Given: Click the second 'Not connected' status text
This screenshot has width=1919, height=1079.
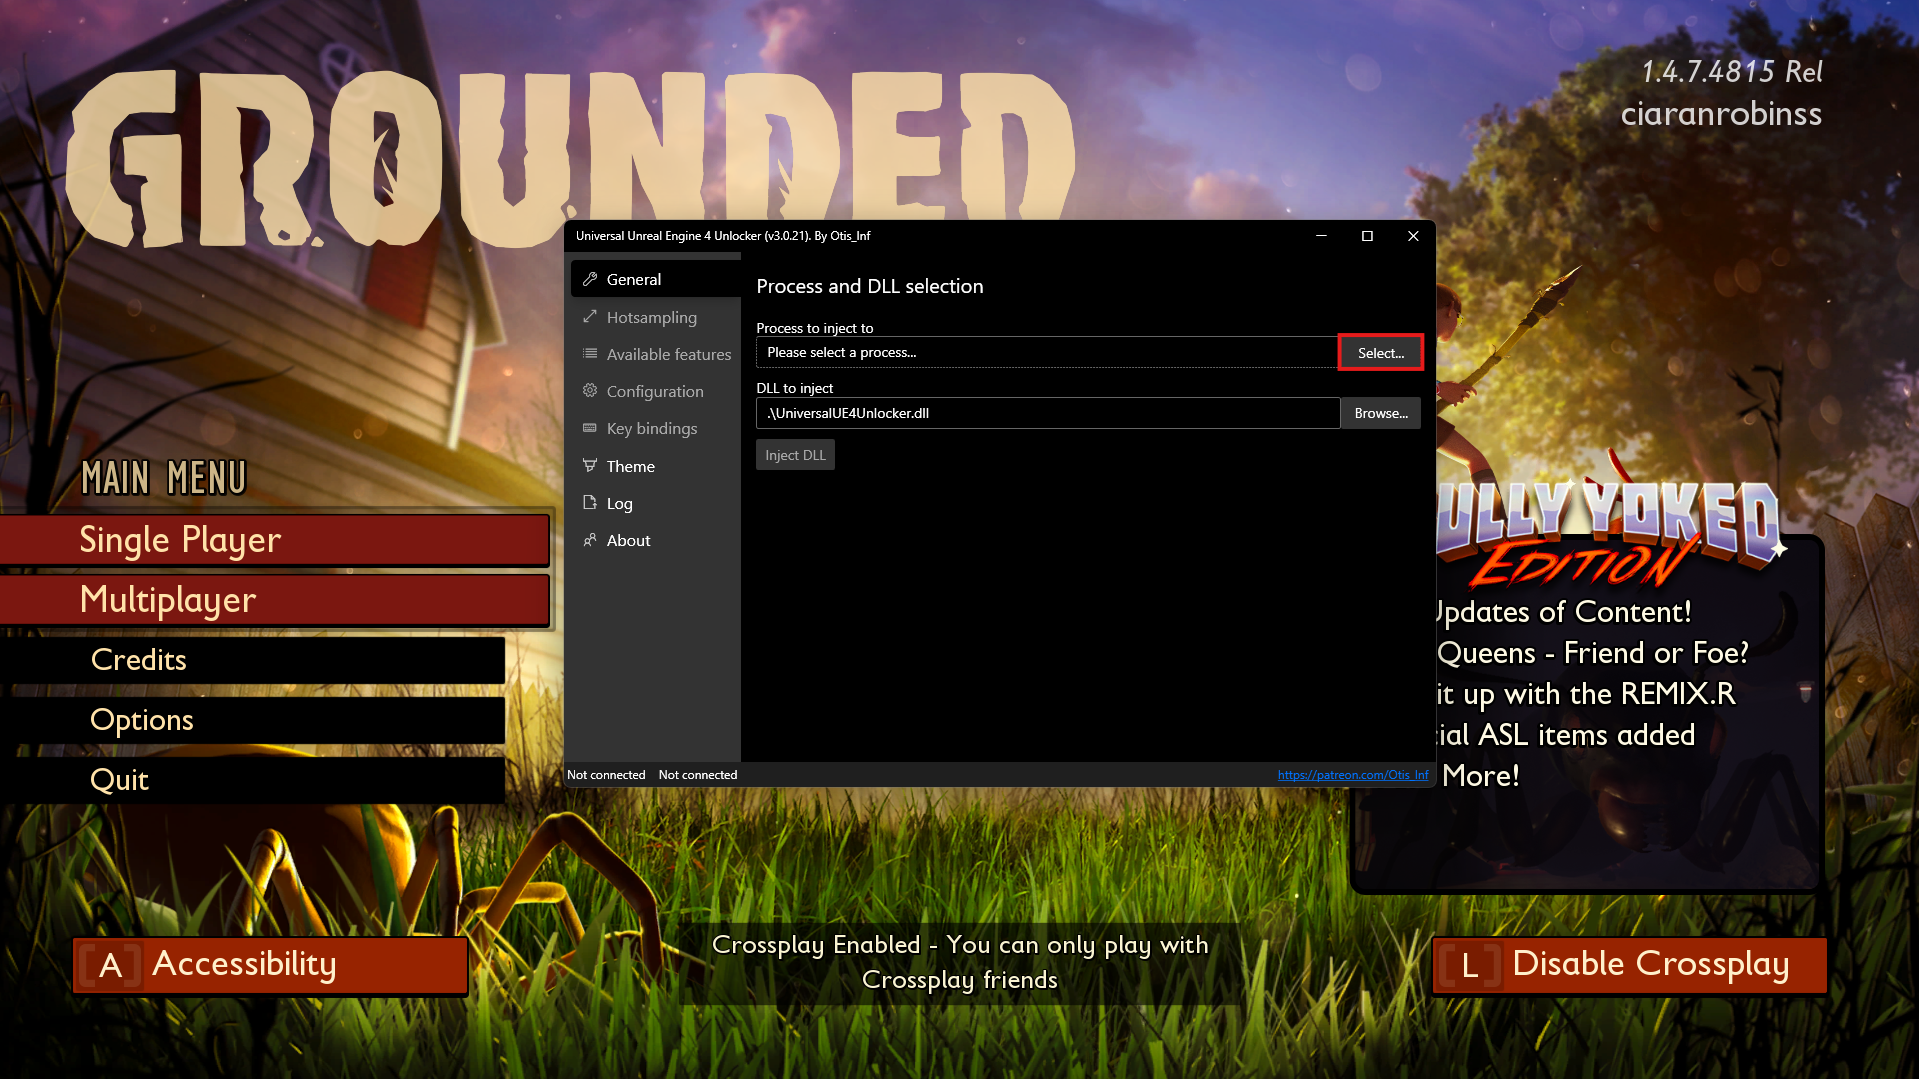Looking at the screenshot, I should pos(698,775).
